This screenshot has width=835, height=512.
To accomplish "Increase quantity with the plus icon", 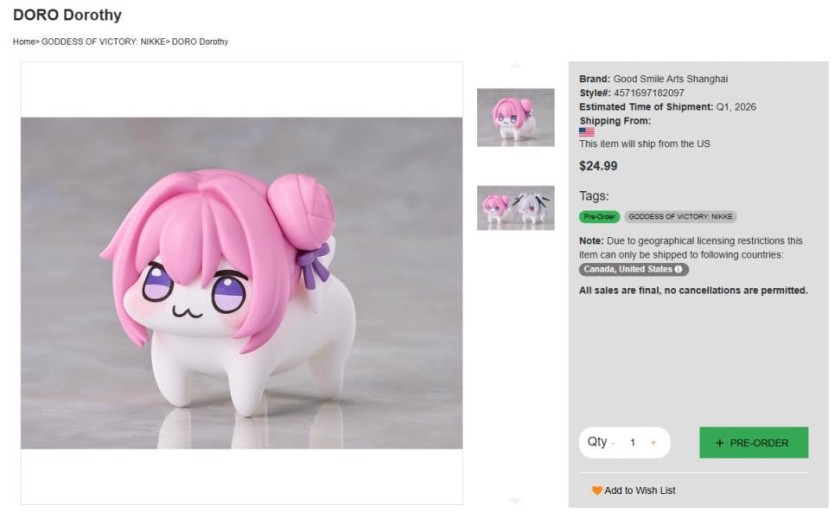I will click(653, 443).
